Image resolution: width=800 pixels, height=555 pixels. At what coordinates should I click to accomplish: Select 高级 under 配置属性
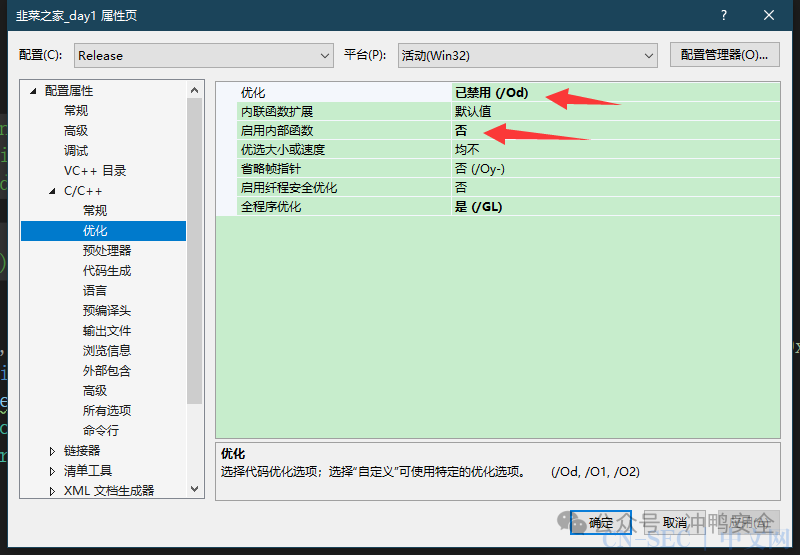point(76,131)
